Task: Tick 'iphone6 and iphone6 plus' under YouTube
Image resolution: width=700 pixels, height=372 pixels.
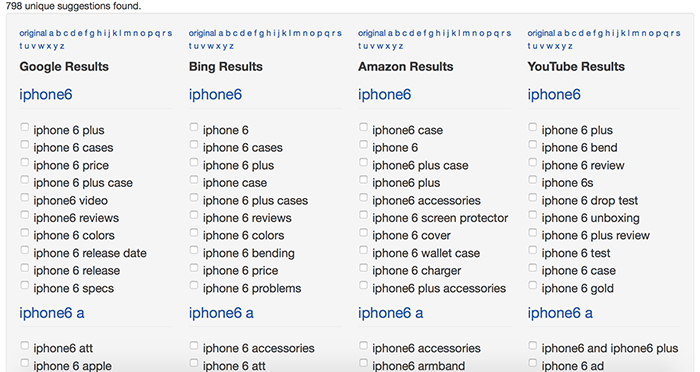Action: pos(533,346)
